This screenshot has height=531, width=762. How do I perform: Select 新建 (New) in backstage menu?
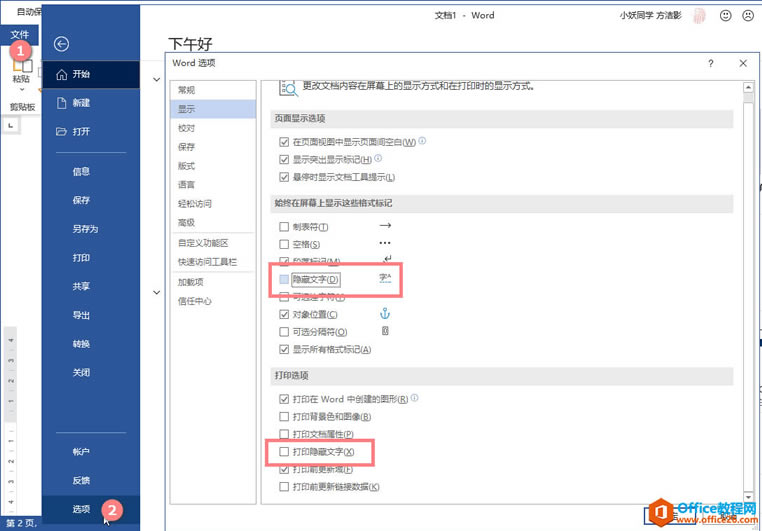coord(91,103)
